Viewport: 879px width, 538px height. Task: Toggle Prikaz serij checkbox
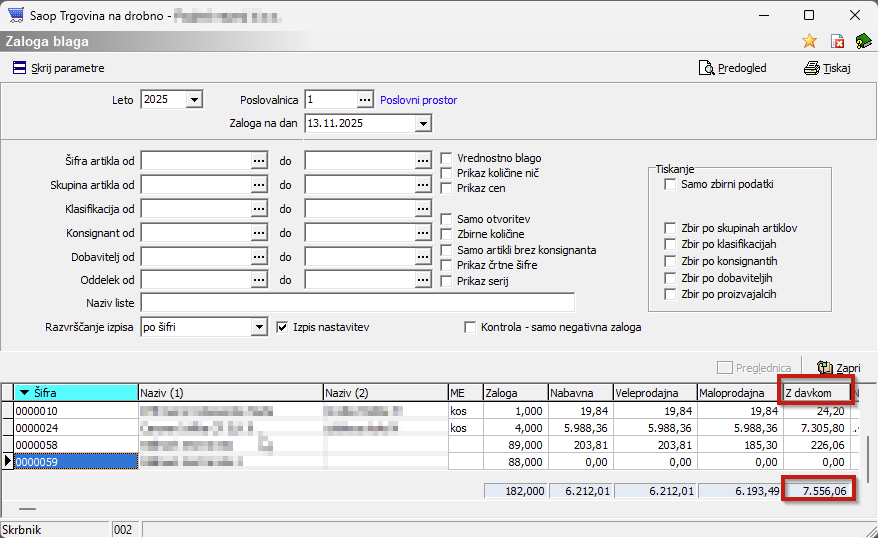tap(446, 281)
